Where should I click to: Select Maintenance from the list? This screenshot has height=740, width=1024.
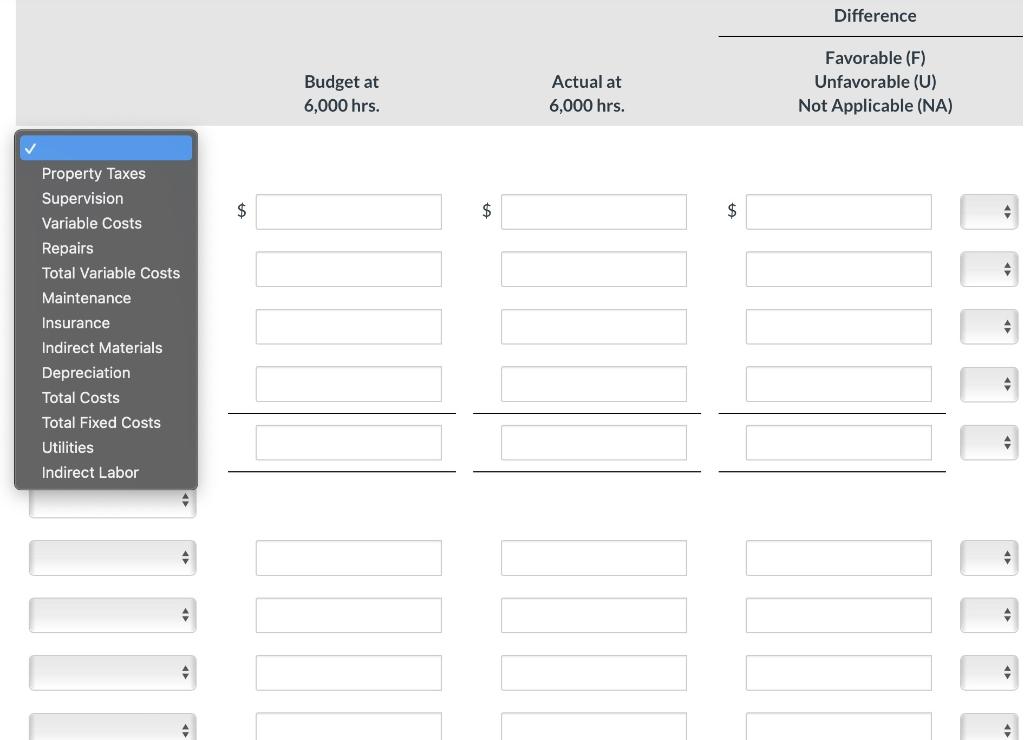pyautogui.click(x=106, y=298)
